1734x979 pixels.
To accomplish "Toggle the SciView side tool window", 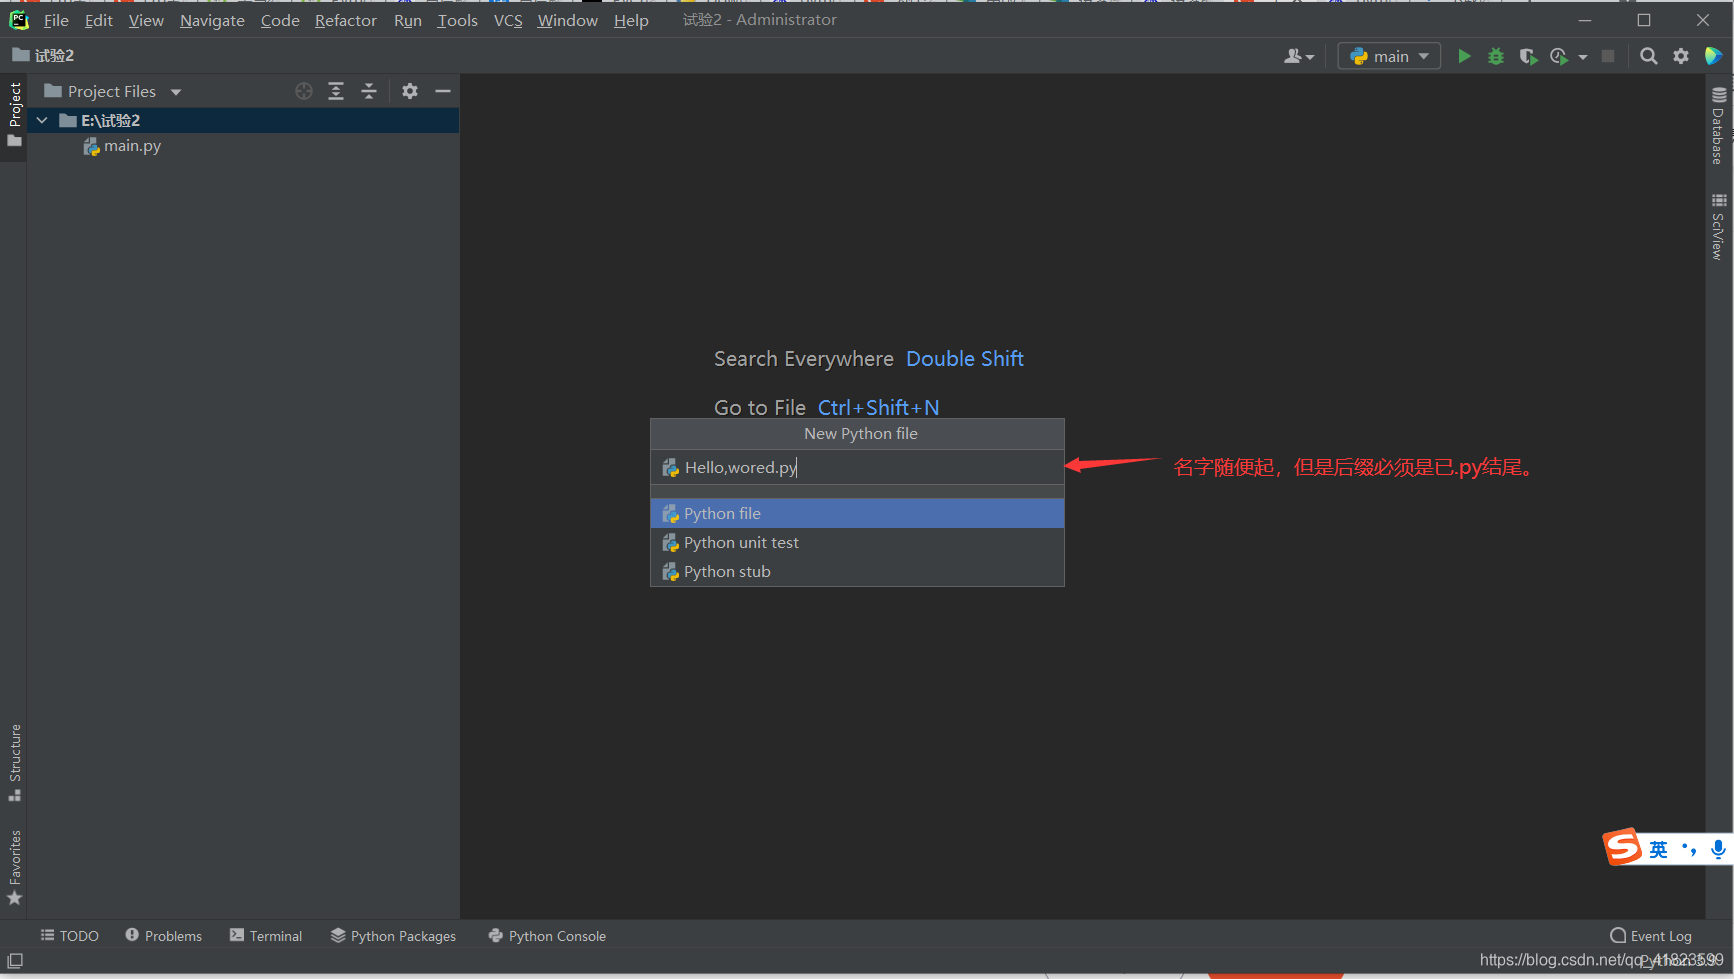I will coord(1718,227).
